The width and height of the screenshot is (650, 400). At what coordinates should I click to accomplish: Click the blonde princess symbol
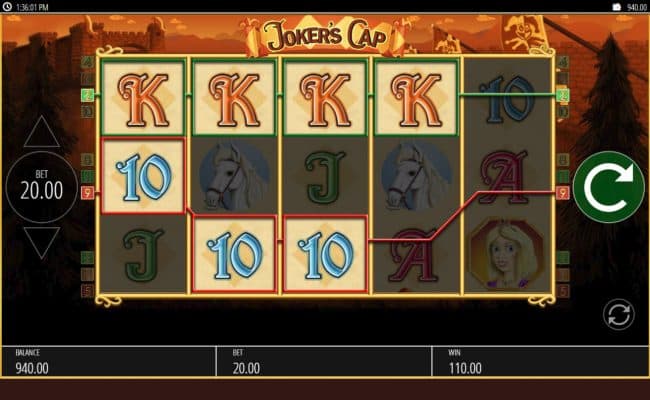(x=506, y=254)
